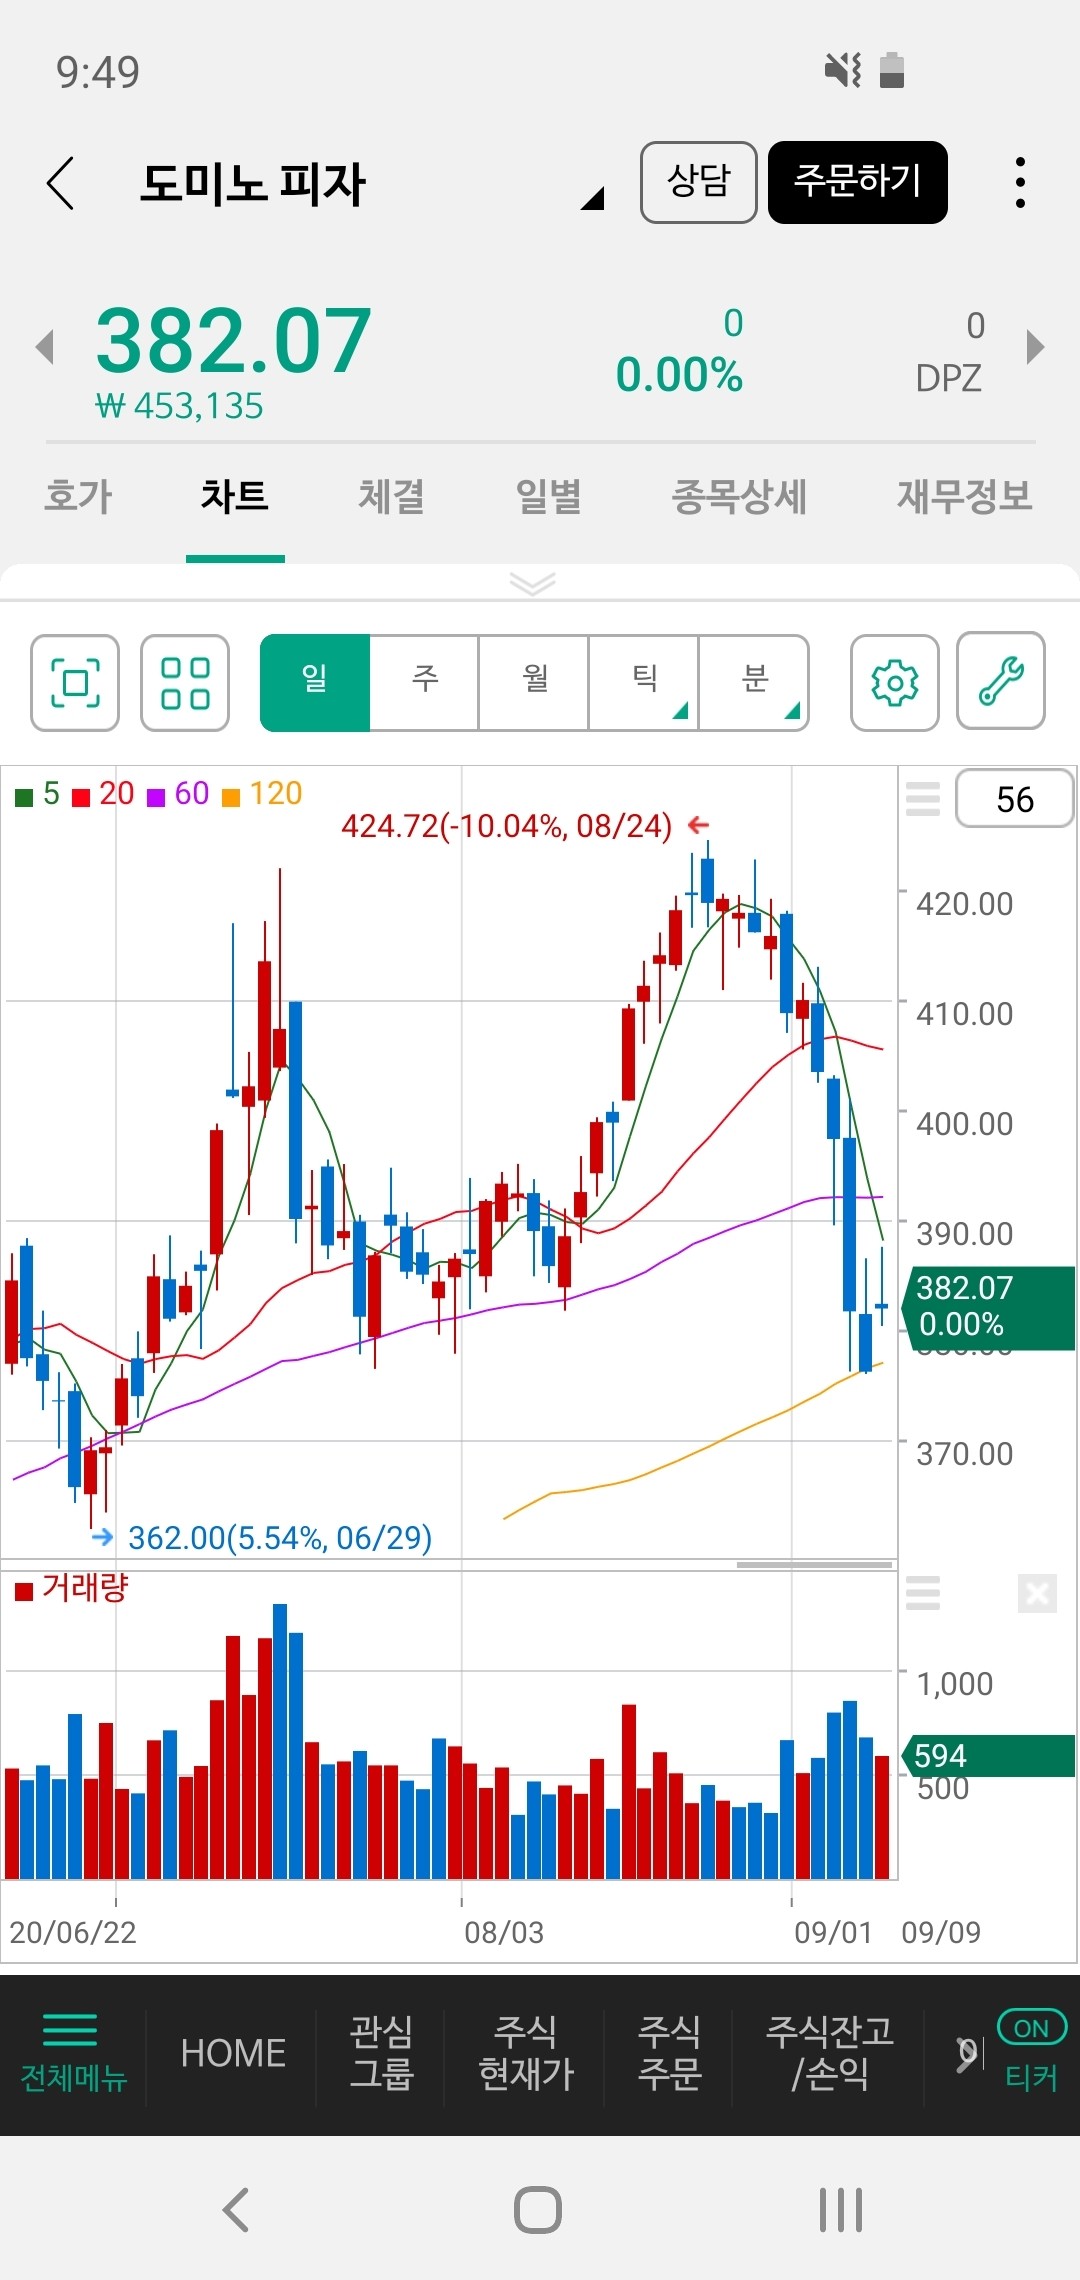Expand the stock name dropdown triangle
This screenshot has width=1080, height=2280.
593,198
